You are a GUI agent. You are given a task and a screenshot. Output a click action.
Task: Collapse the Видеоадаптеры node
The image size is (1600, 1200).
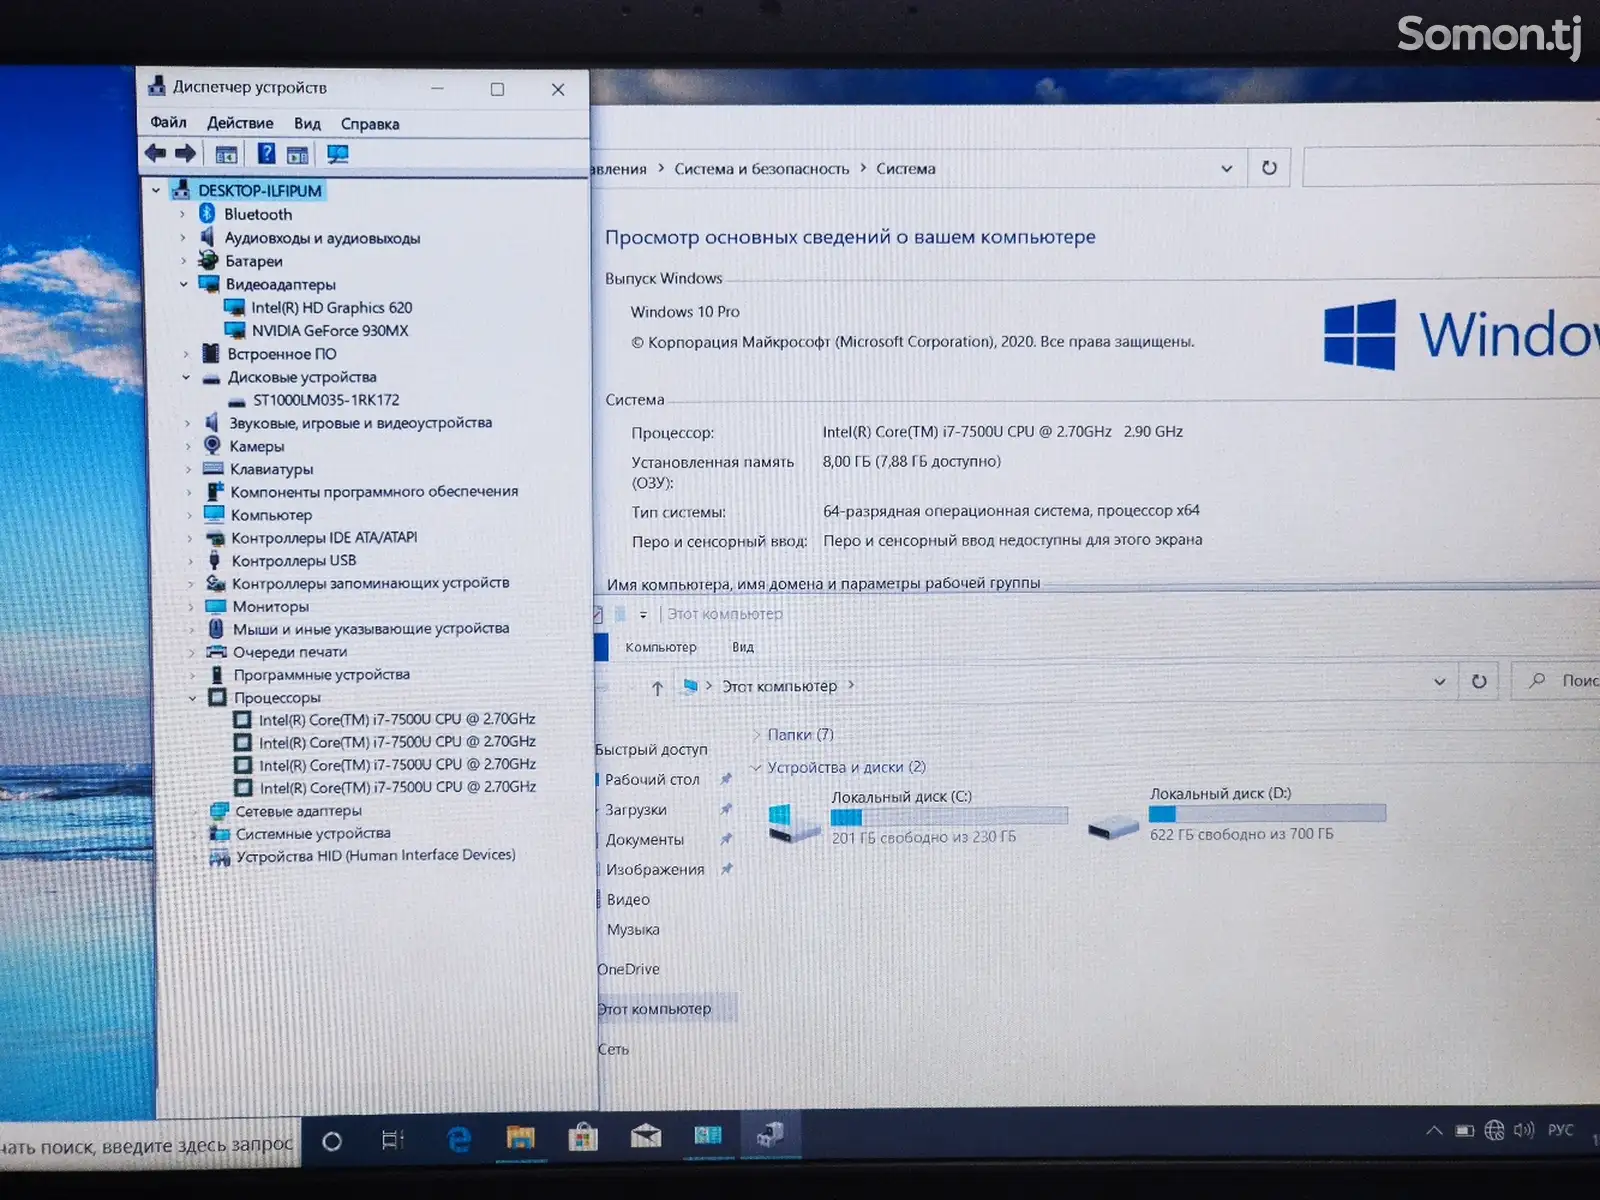click(x=184, y=285)
